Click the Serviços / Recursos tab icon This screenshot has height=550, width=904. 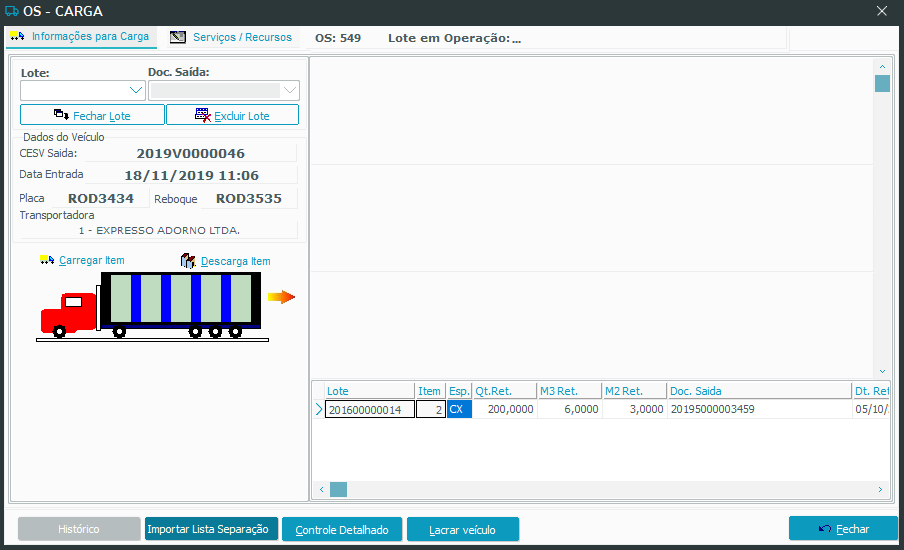[178, 37]
